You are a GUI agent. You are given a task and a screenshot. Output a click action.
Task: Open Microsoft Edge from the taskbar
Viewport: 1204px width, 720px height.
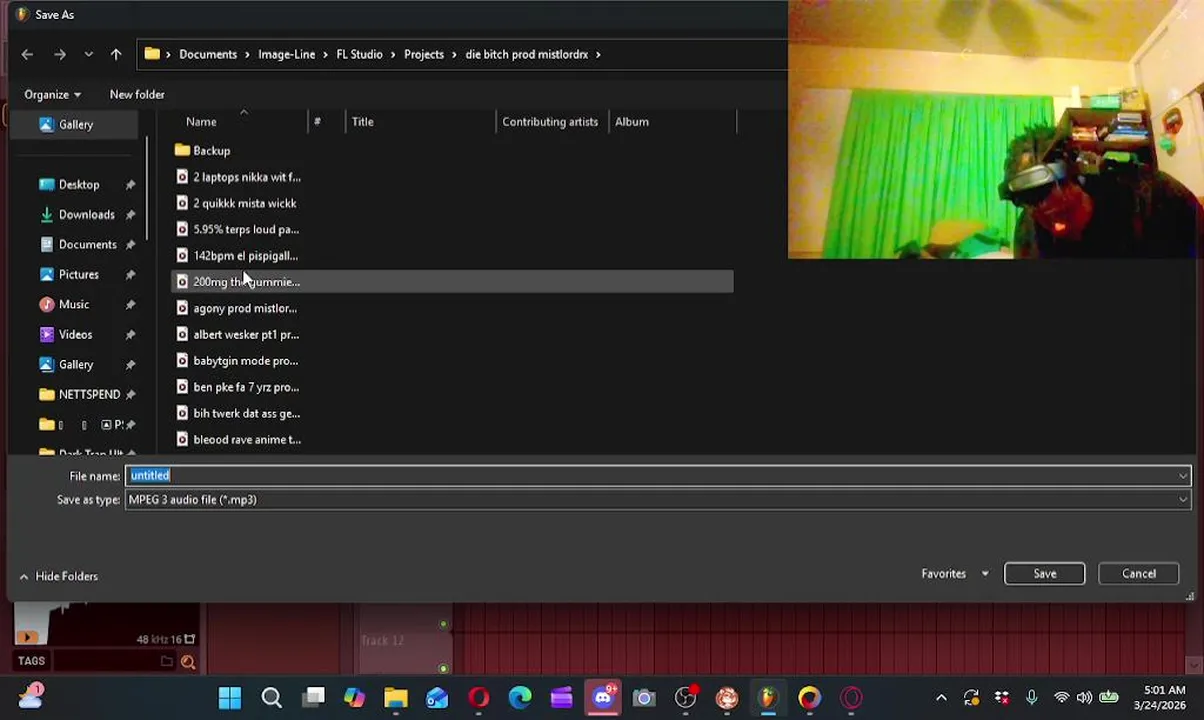pyautogui.click(x=520, y=698)
